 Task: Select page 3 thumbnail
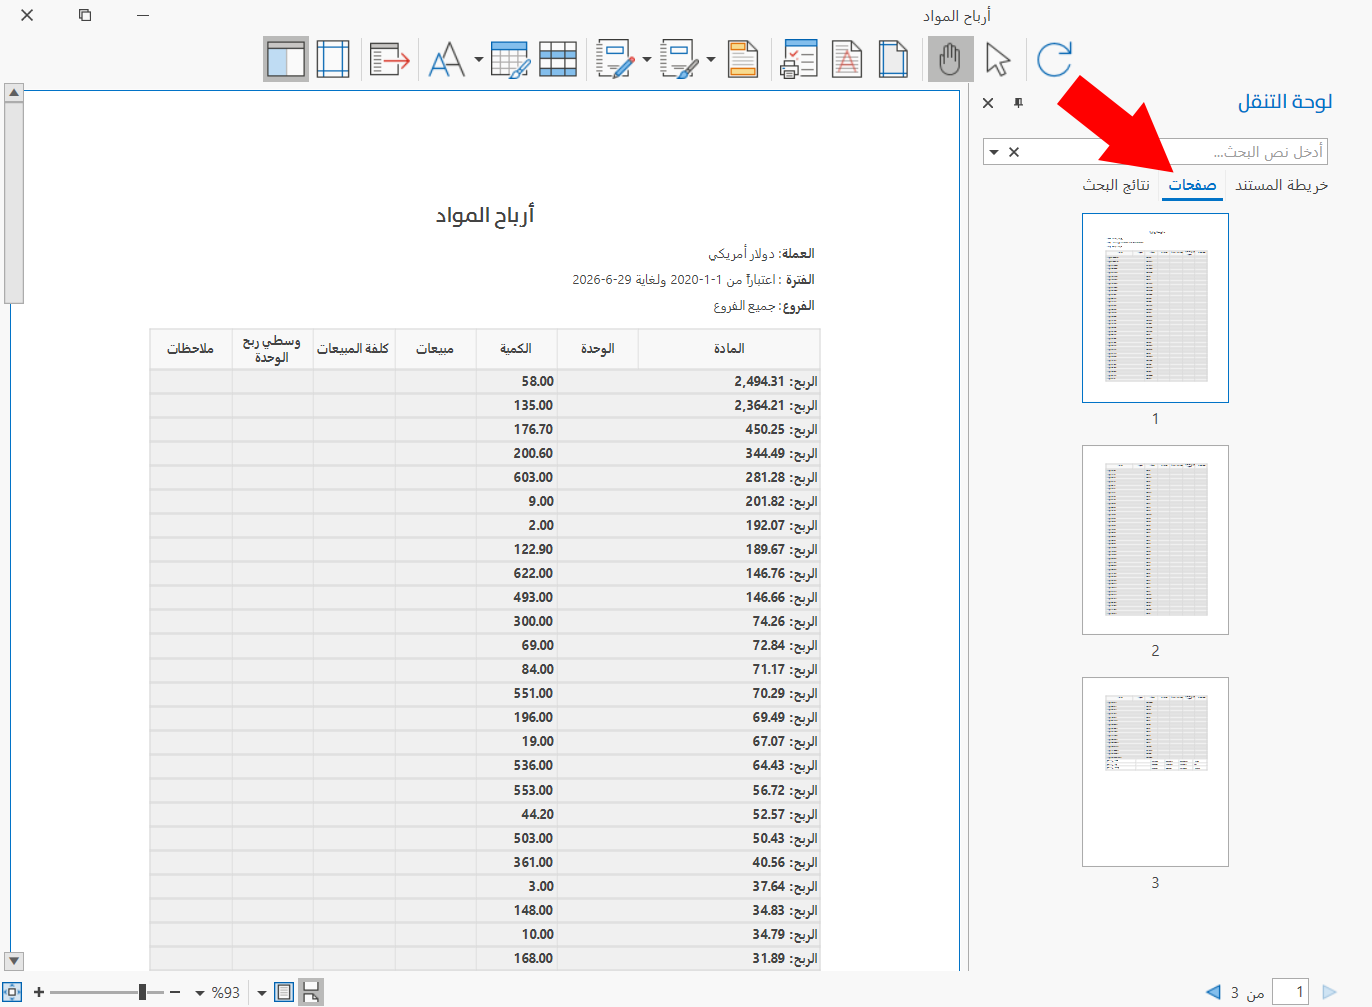1155,772
